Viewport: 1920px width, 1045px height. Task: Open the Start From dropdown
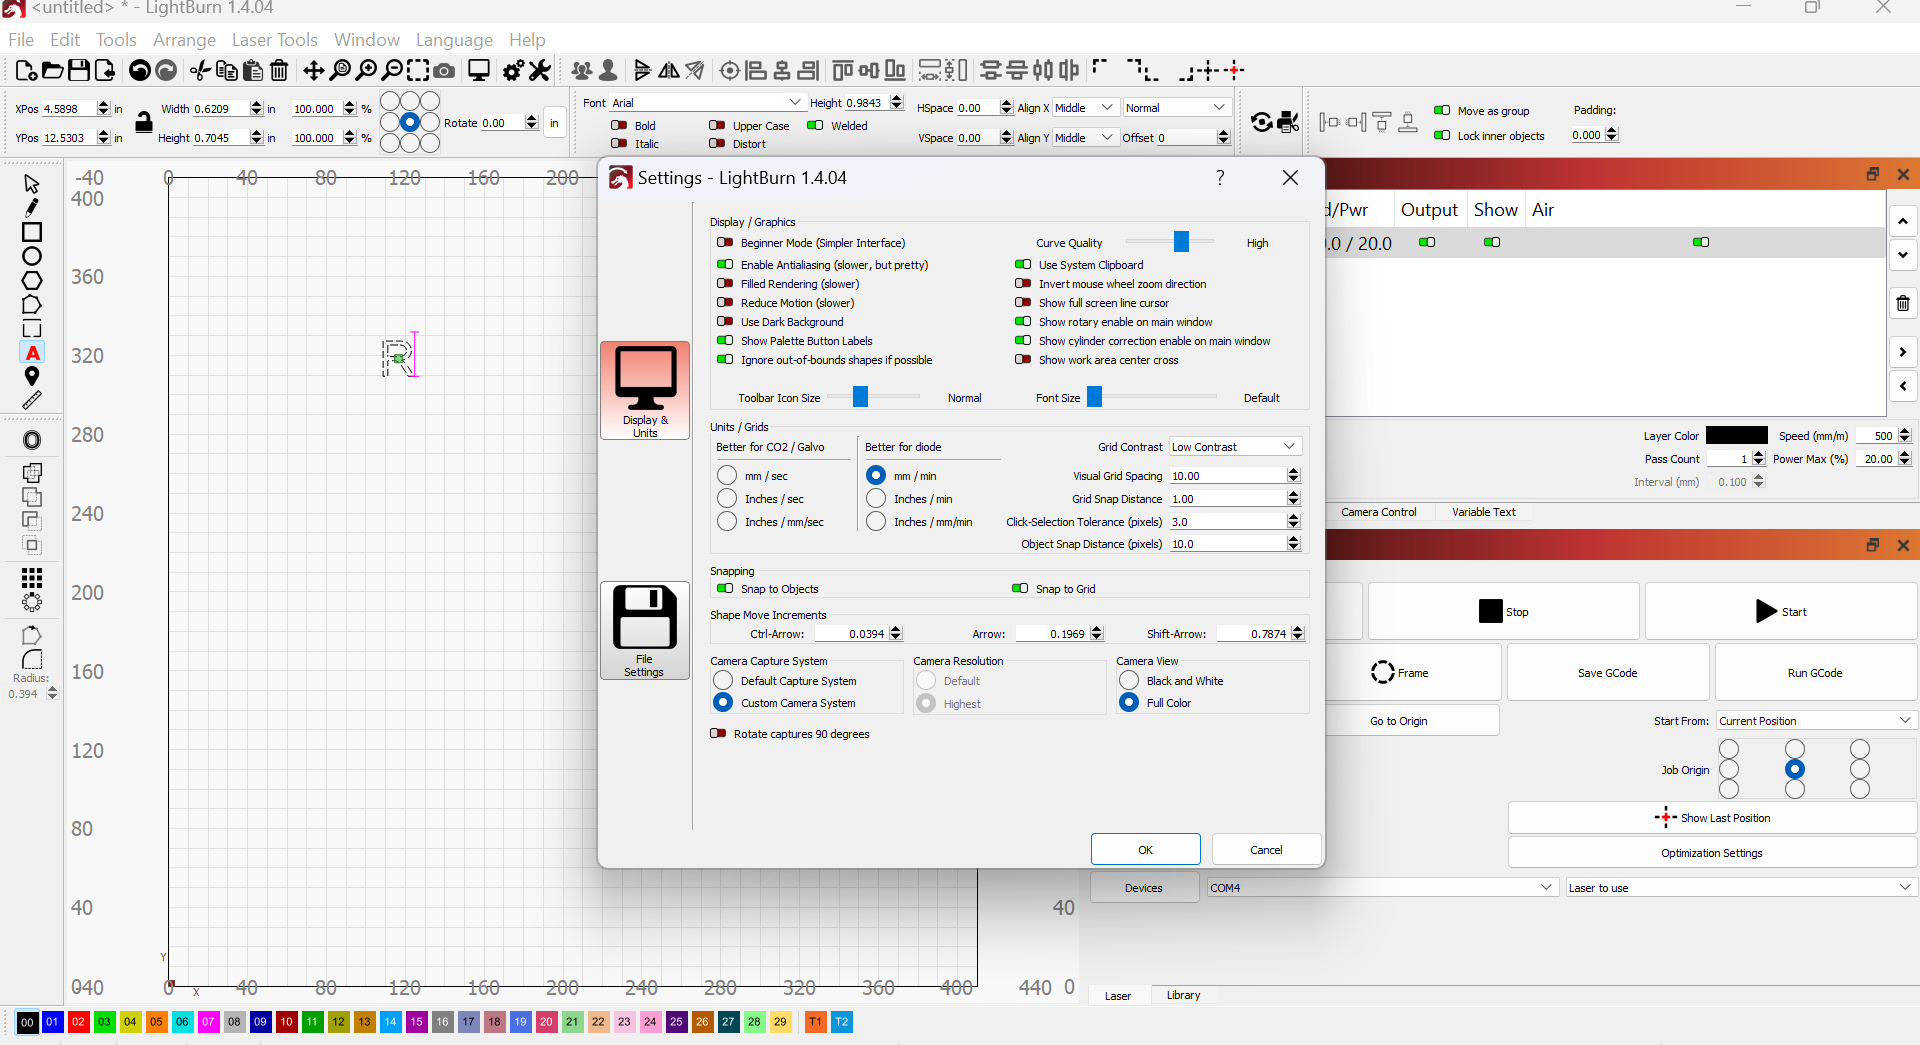[1815, 721]
